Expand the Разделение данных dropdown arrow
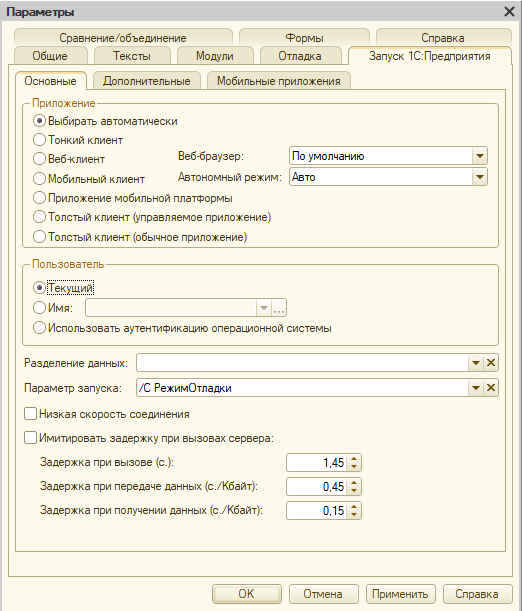 (x=476, y=363)
